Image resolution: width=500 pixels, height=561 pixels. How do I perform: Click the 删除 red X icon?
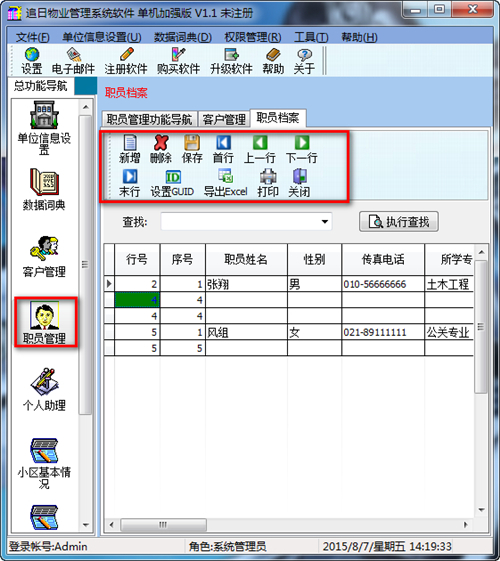(x=161, y=149)
